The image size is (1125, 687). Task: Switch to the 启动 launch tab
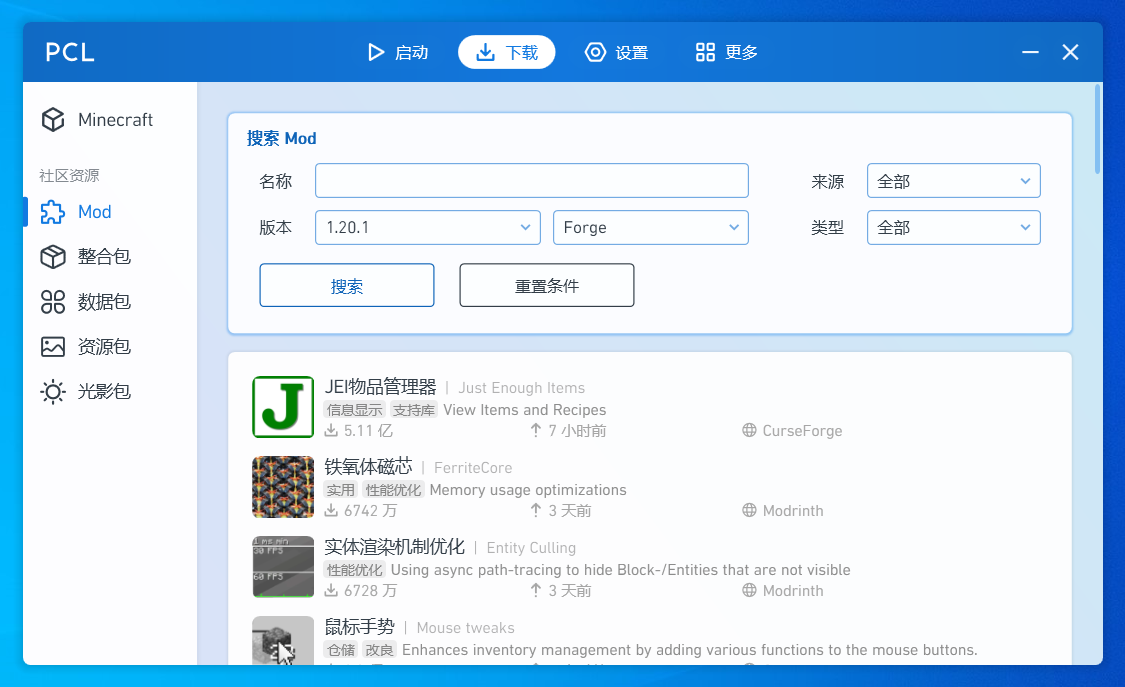click(x=398, y=53)
